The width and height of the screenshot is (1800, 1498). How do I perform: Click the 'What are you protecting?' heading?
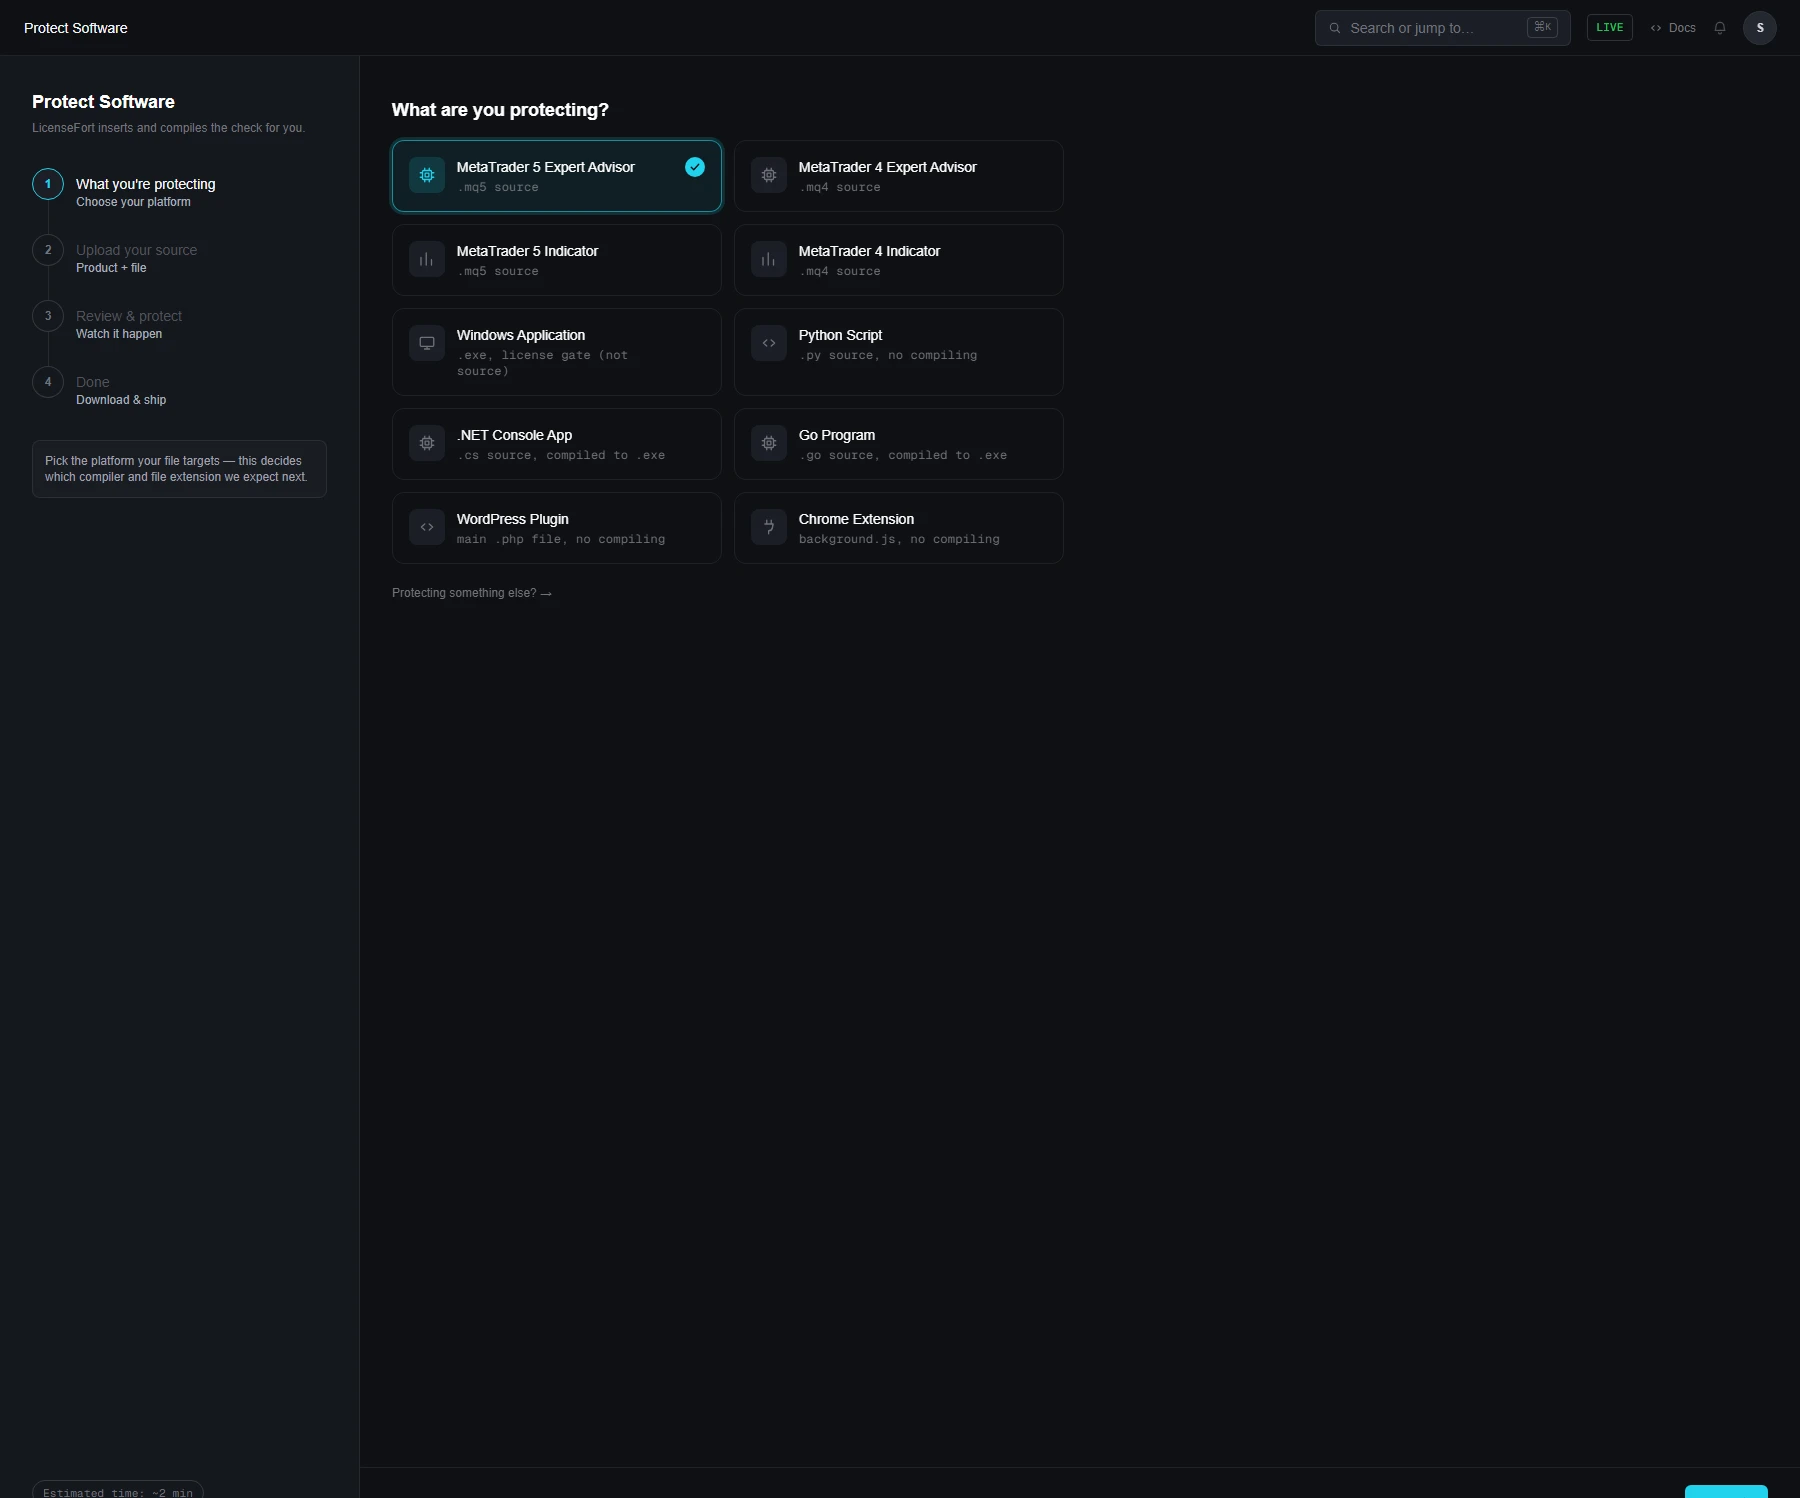[x=500, y=110]
